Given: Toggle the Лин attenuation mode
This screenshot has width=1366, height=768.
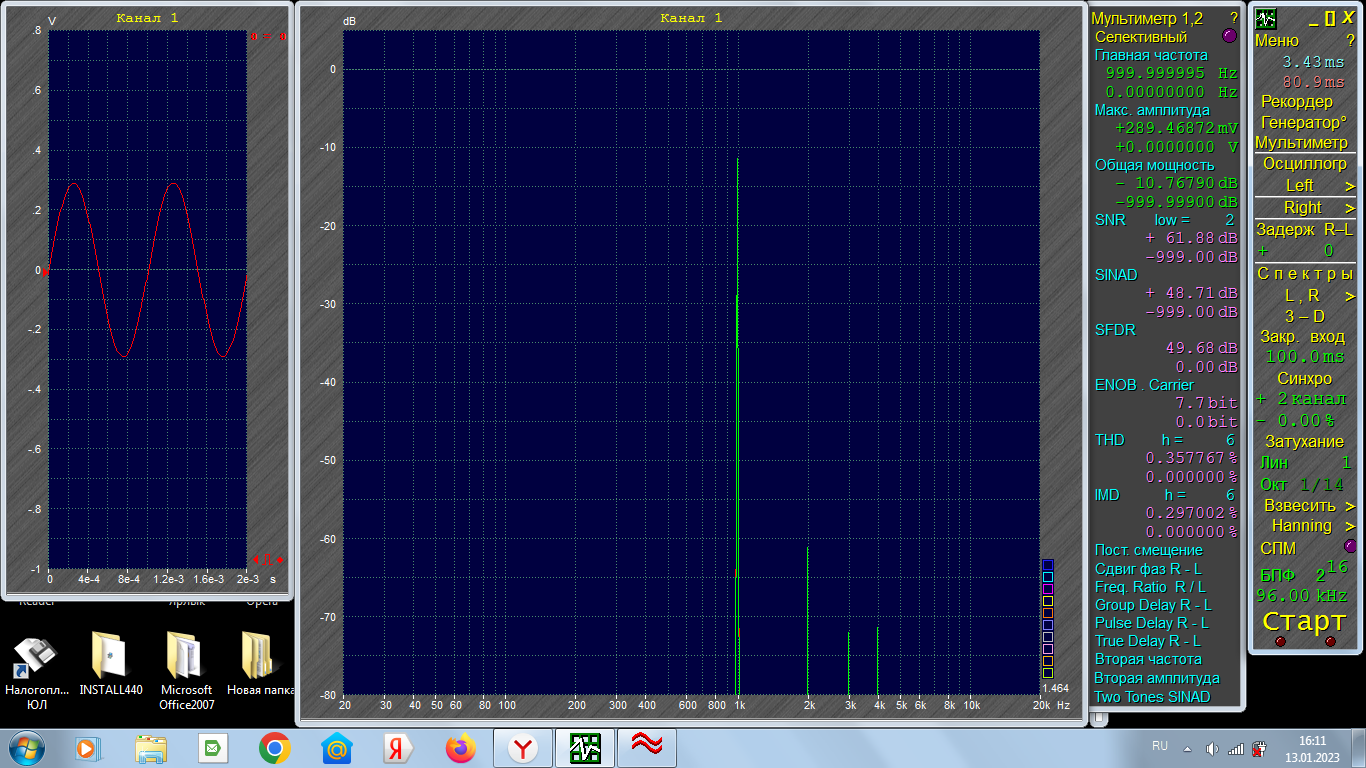Looking at the screenshot, I should pos(1274,462).
